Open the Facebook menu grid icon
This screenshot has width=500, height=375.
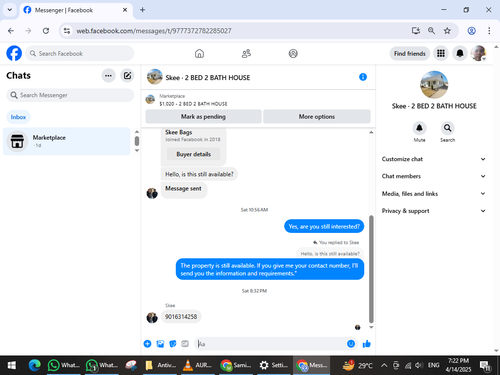[x=441, y=53]
